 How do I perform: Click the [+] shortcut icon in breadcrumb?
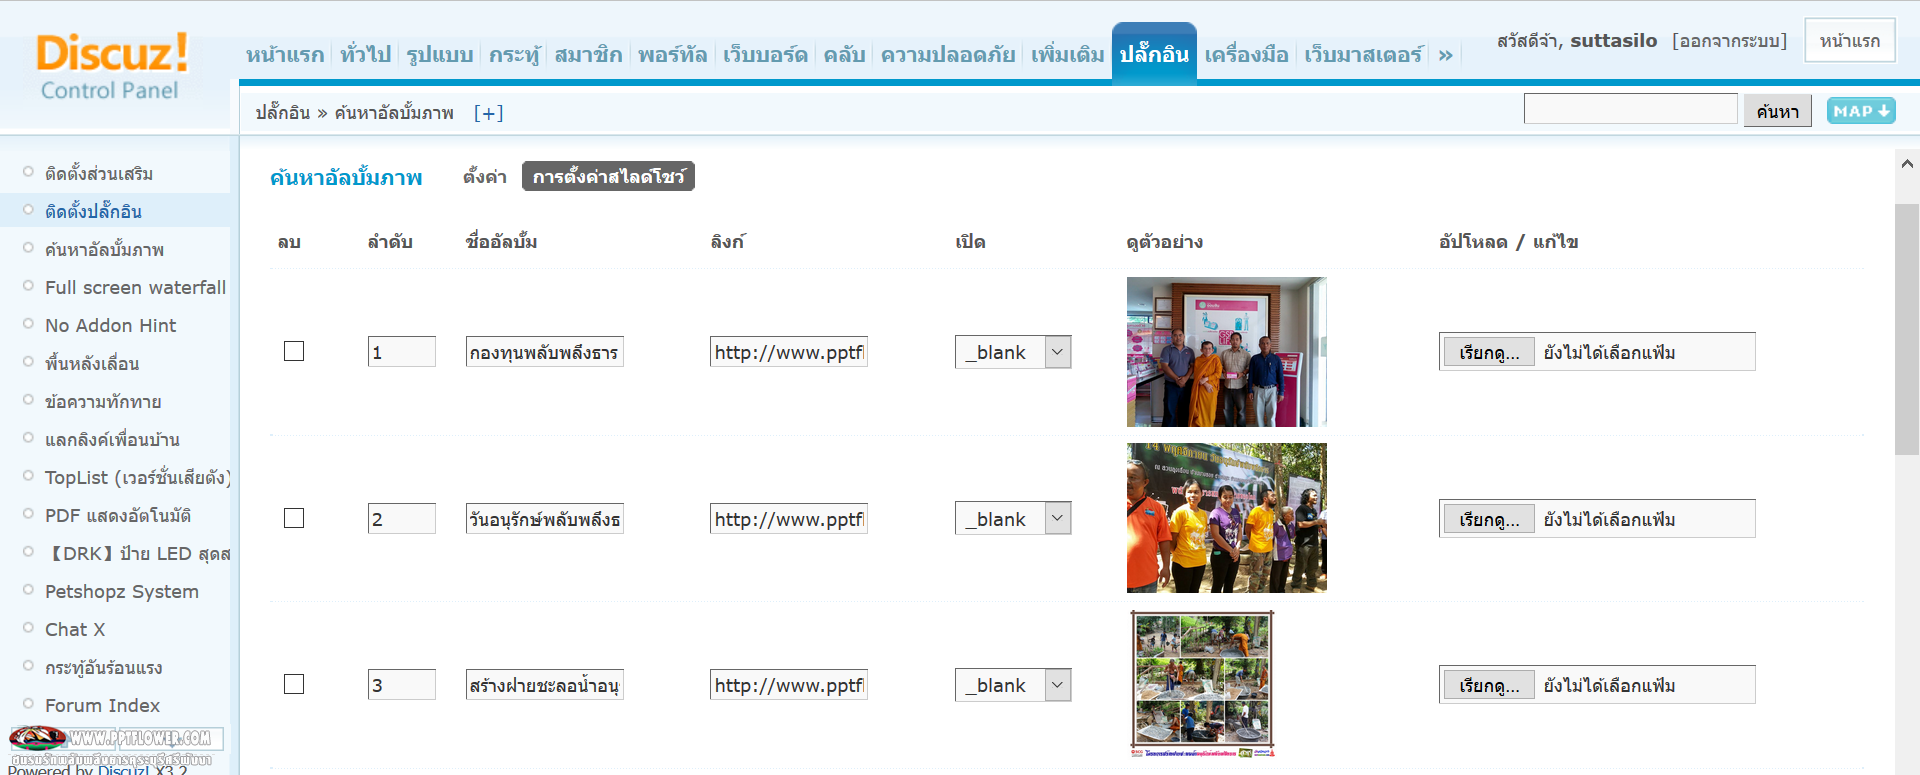[x=488, y=113]
